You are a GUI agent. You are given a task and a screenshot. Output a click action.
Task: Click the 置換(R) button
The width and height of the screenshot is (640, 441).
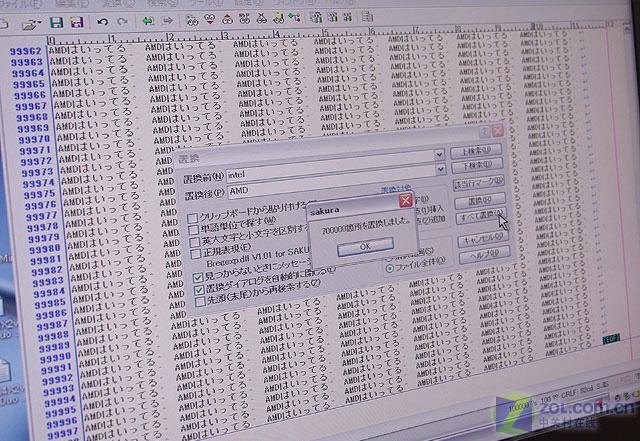point(480,200)
